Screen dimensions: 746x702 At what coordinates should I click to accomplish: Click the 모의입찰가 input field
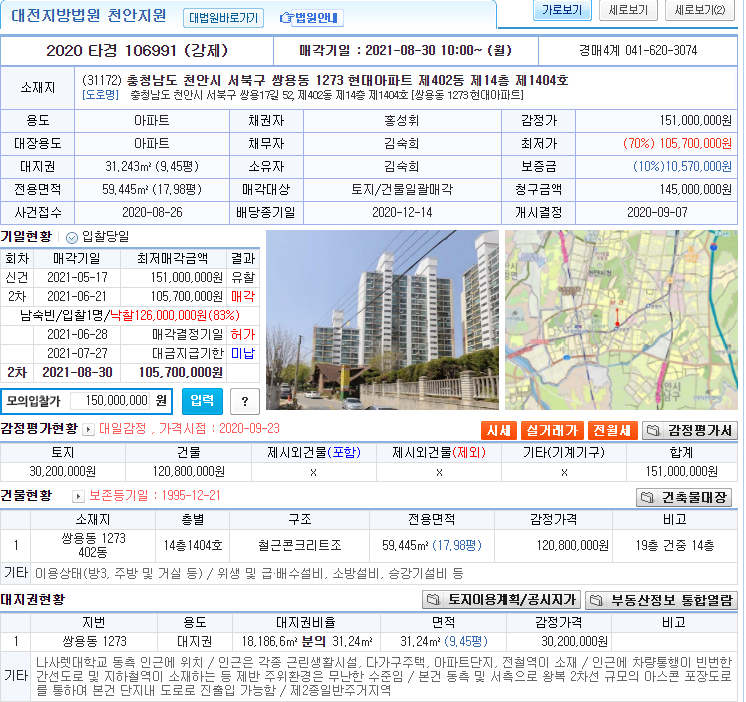(110, 400)
